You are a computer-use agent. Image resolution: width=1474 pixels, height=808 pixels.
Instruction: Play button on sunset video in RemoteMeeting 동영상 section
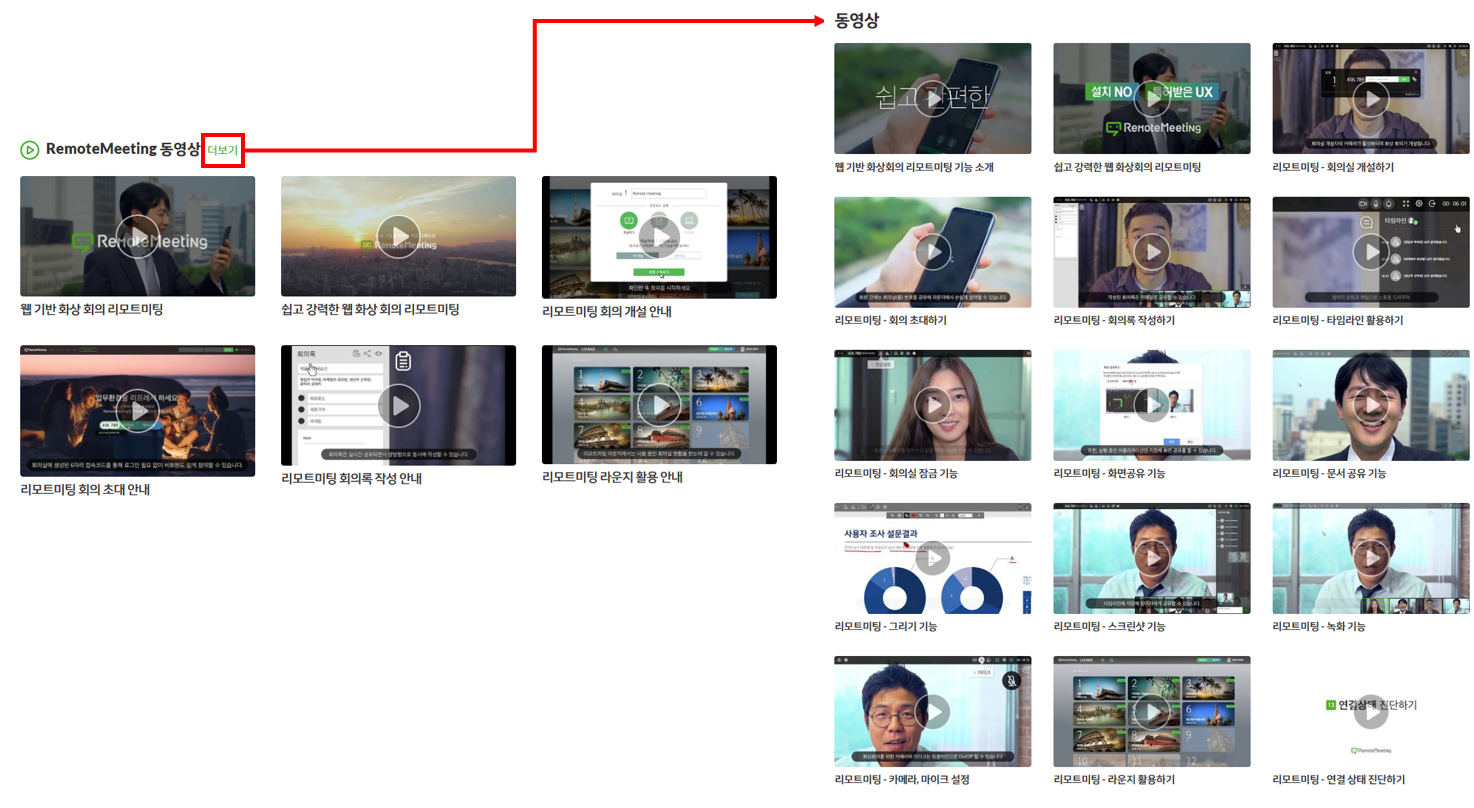398,236
